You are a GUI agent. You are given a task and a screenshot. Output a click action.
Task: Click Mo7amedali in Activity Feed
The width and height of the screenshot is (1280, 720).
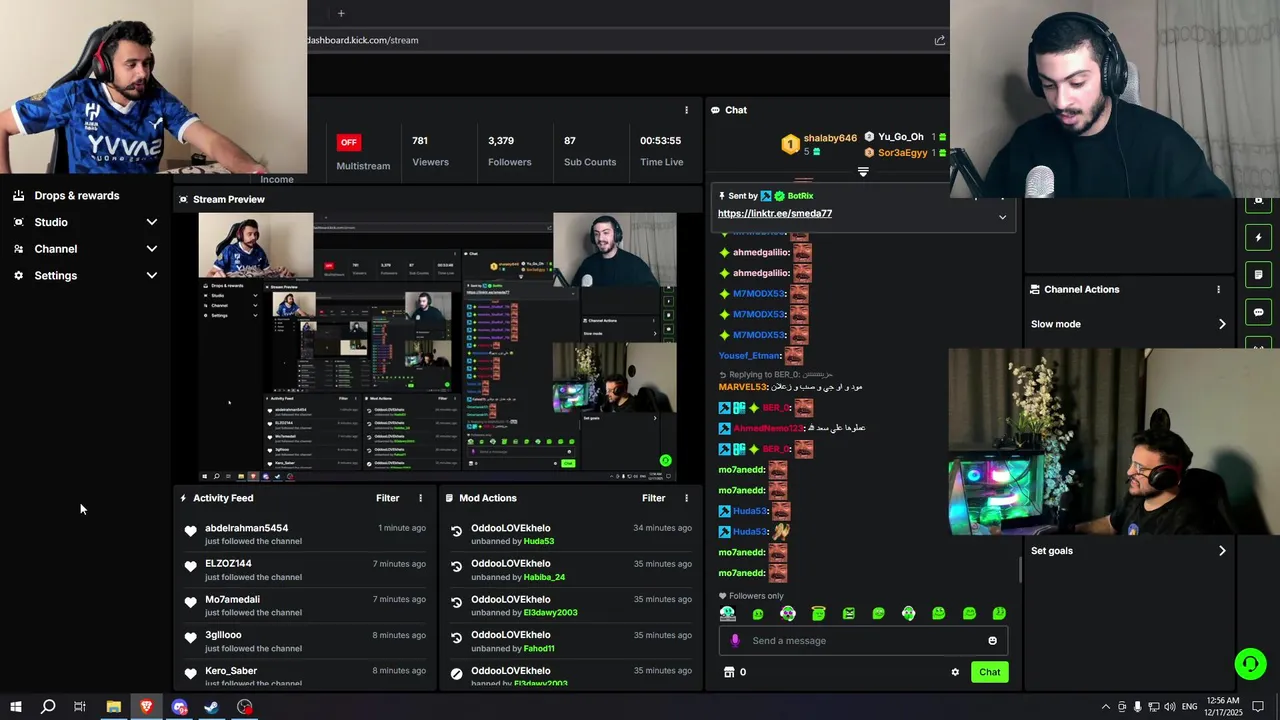232,600
